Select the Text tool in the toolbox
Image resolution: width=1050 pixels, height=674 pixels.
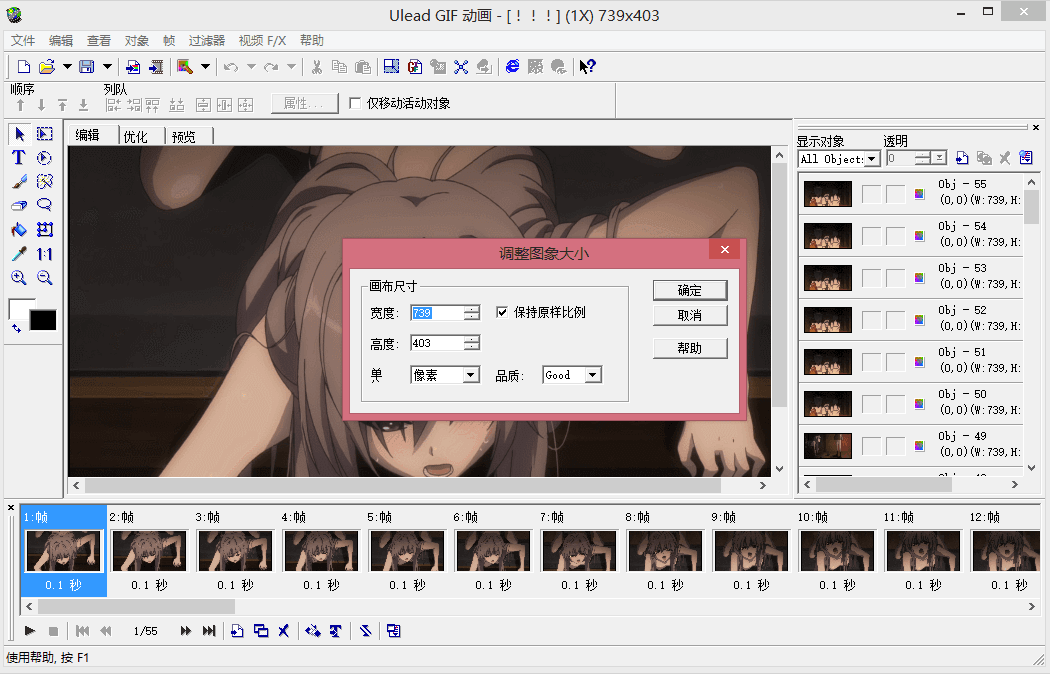pyautogui.click(x=19, y=158)
